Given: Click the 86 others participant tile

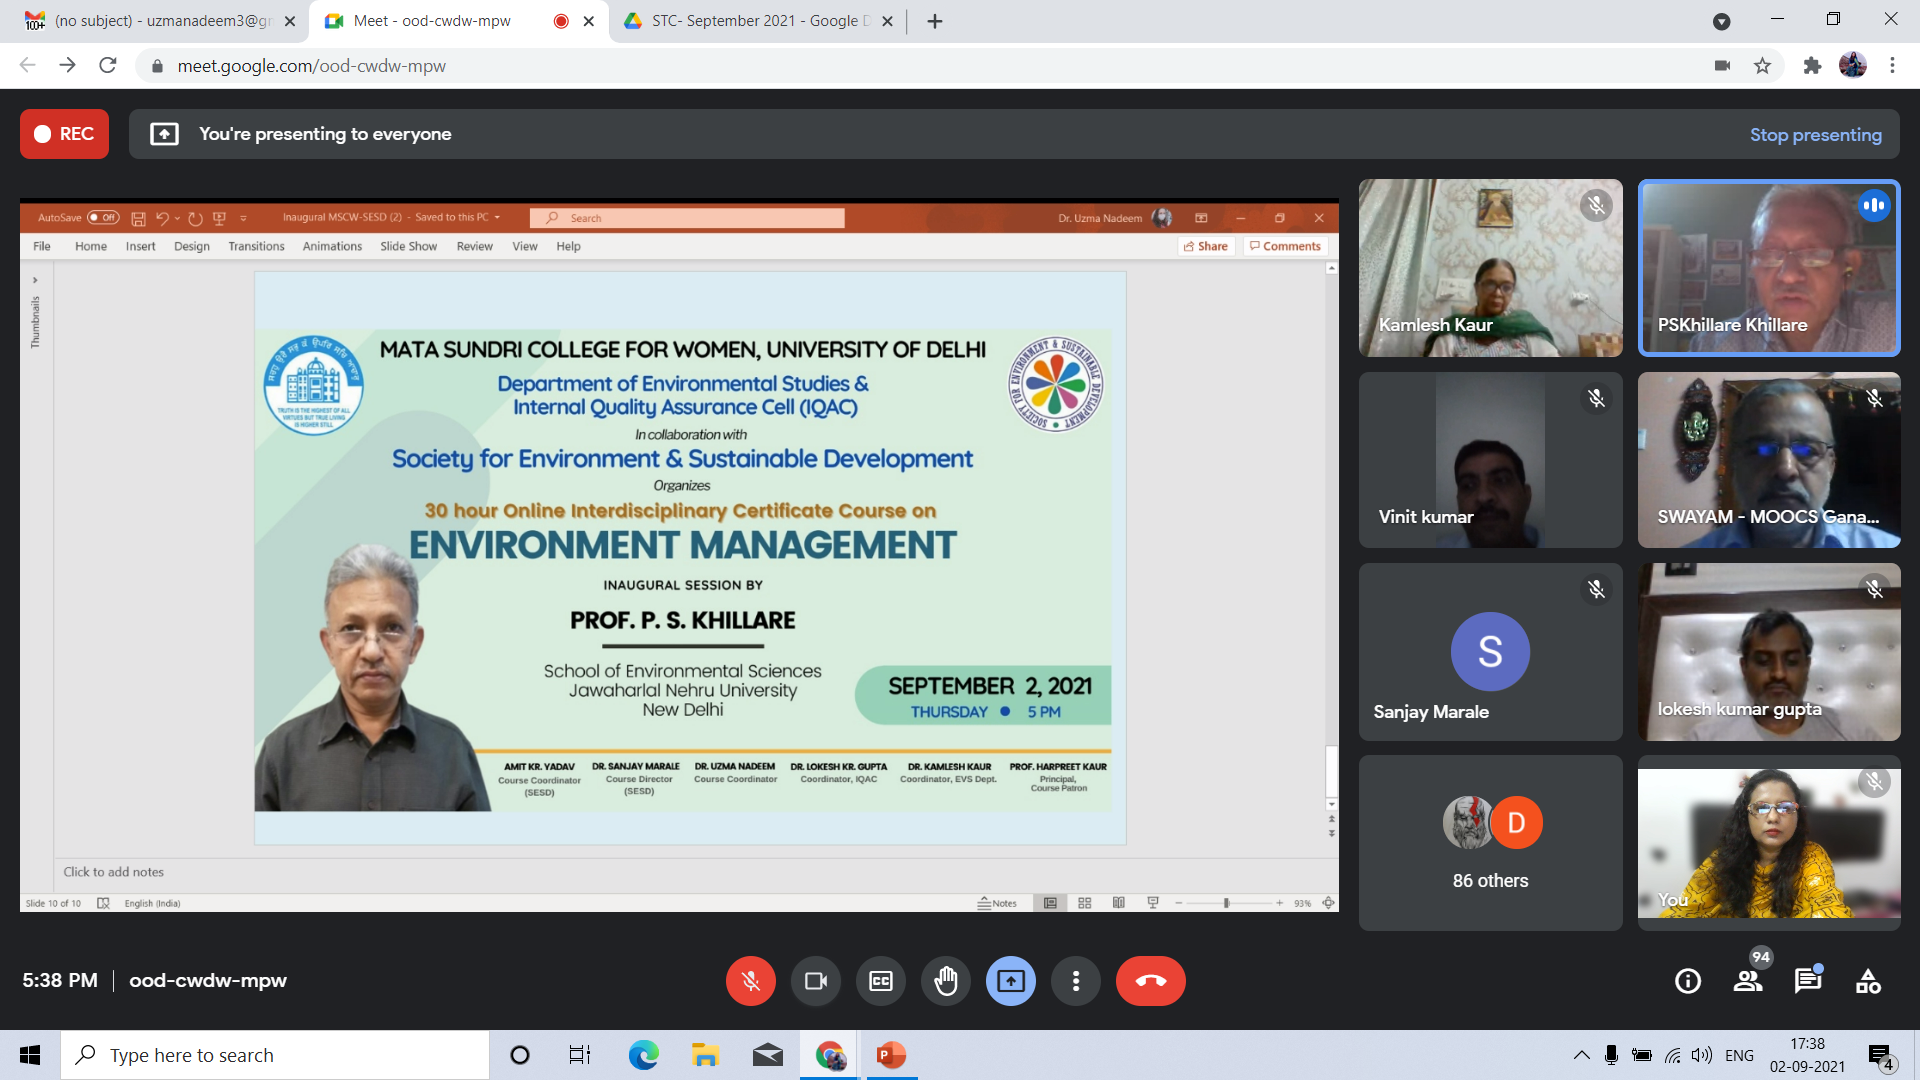Looking at the screenshot, I should pyautogui.click(x=1490, y=843).
